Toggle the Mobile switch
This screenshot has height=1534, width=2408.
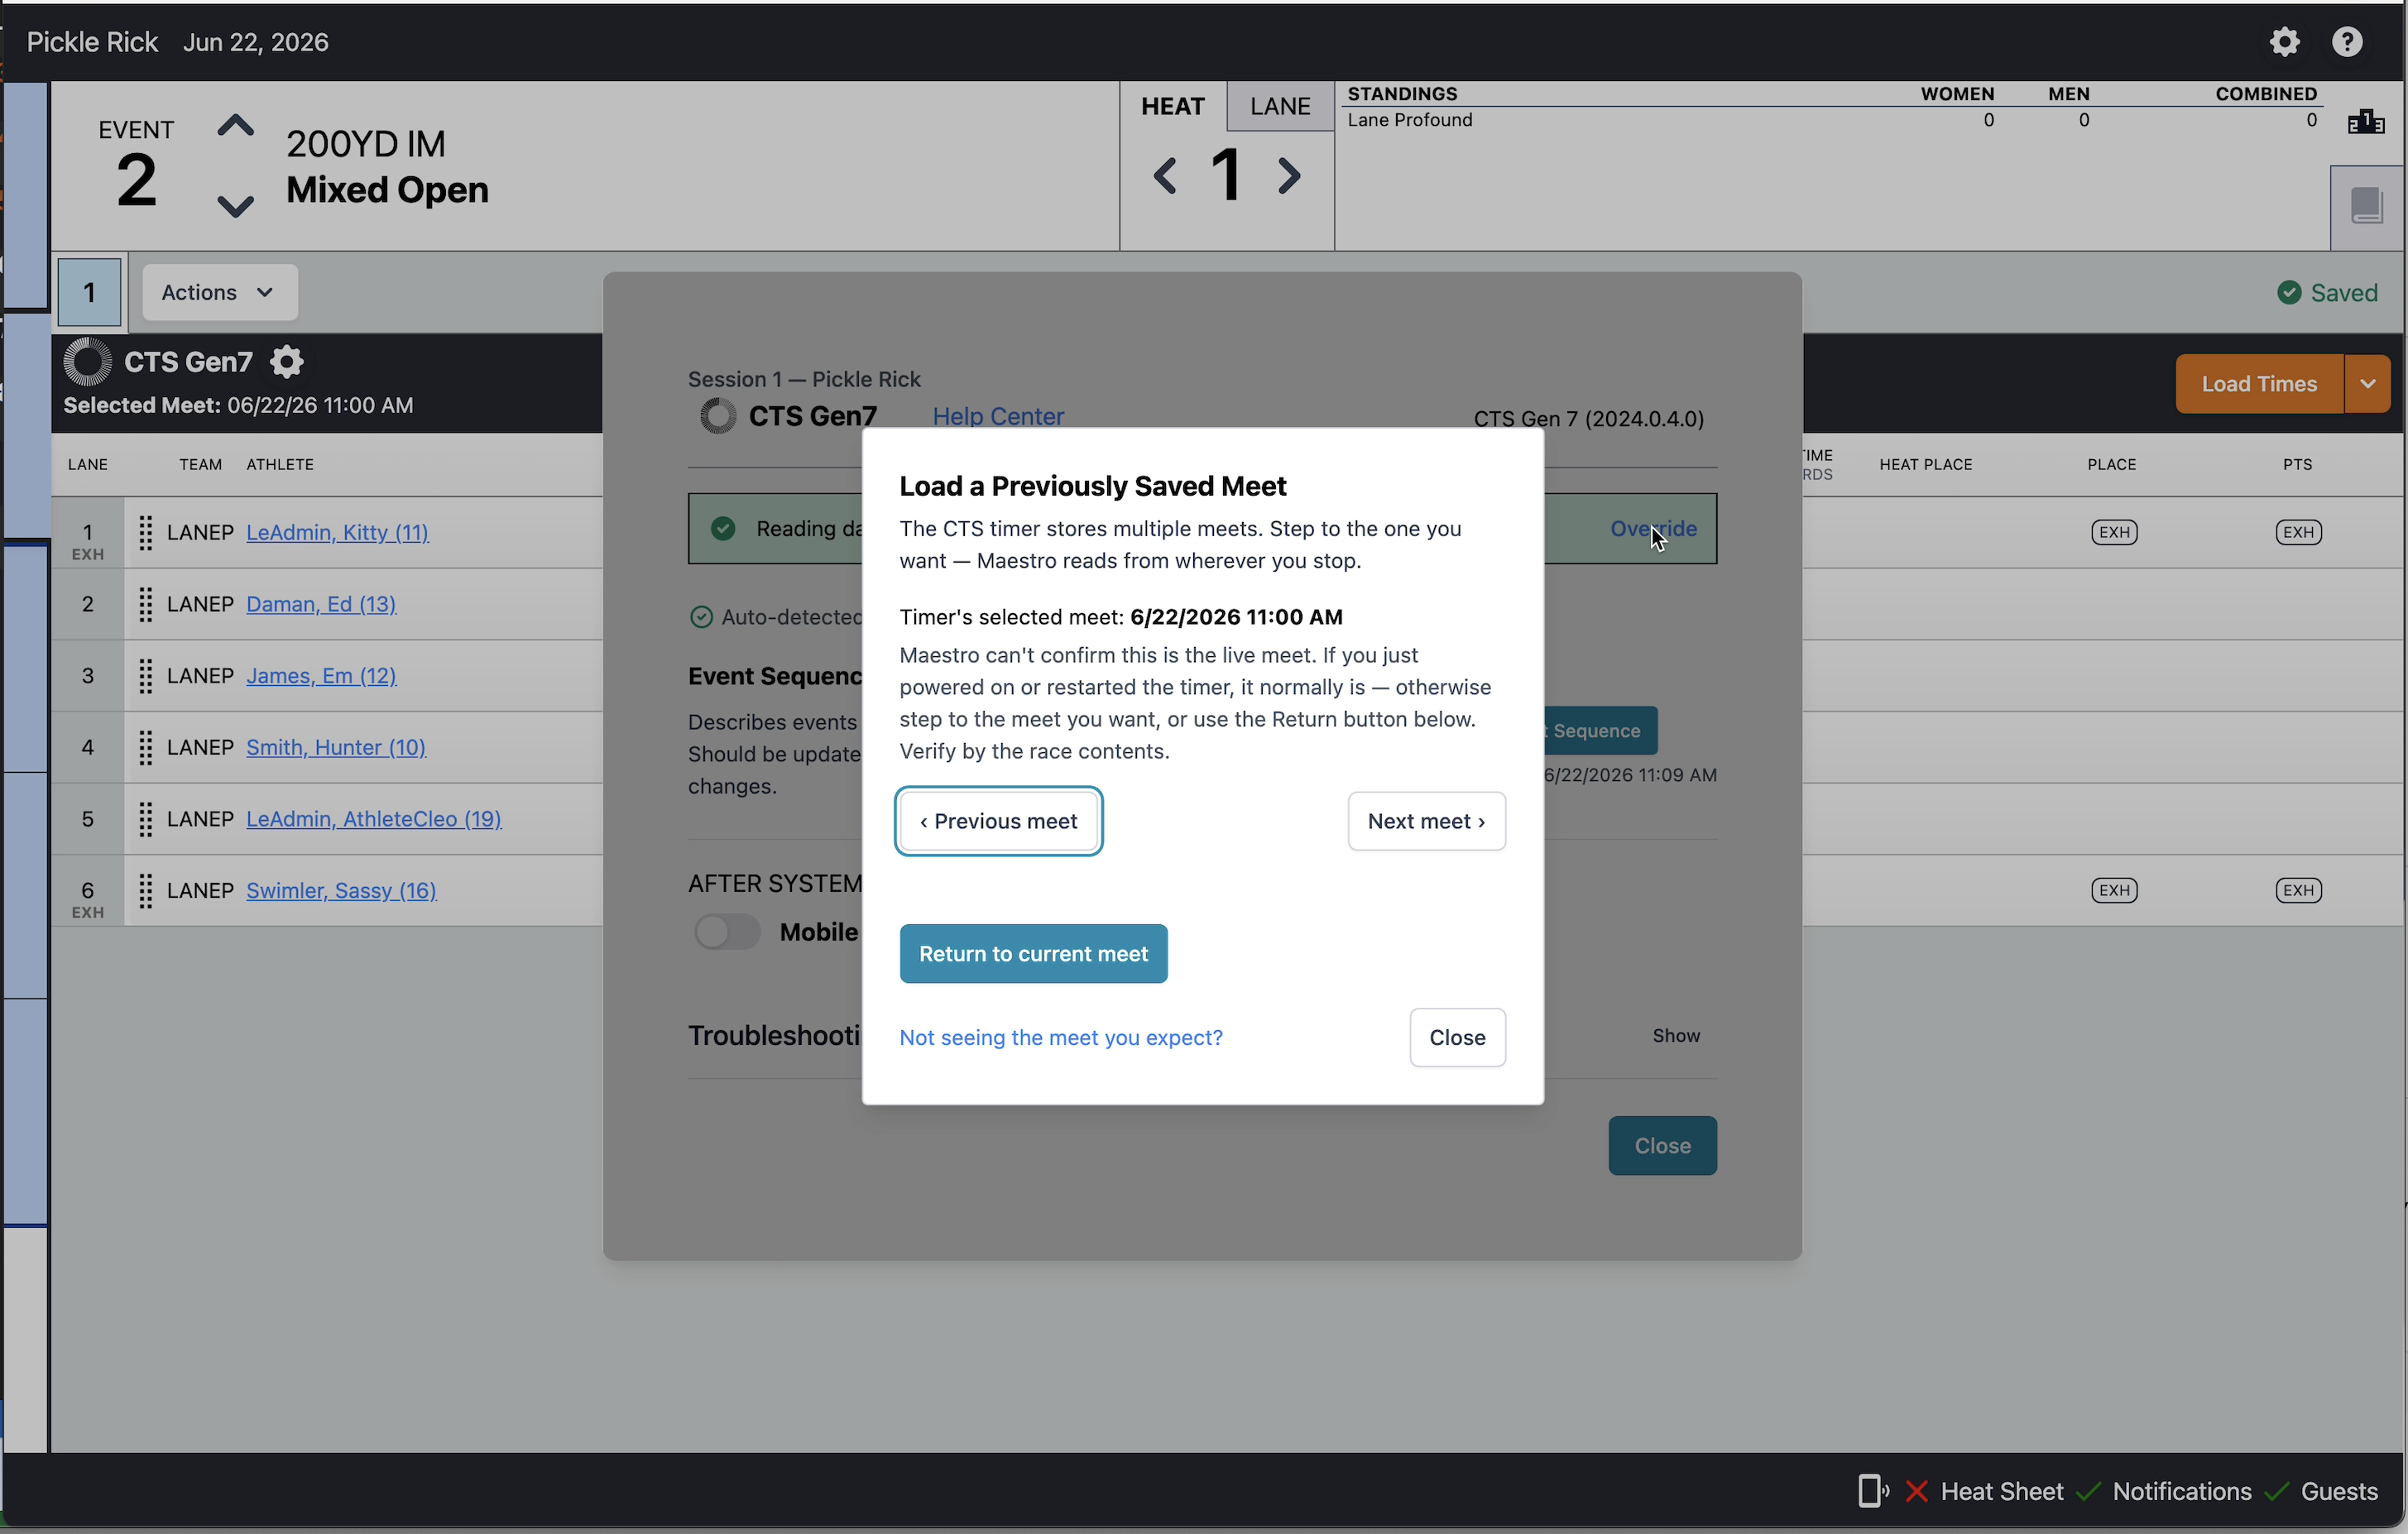tap(727, 932)
